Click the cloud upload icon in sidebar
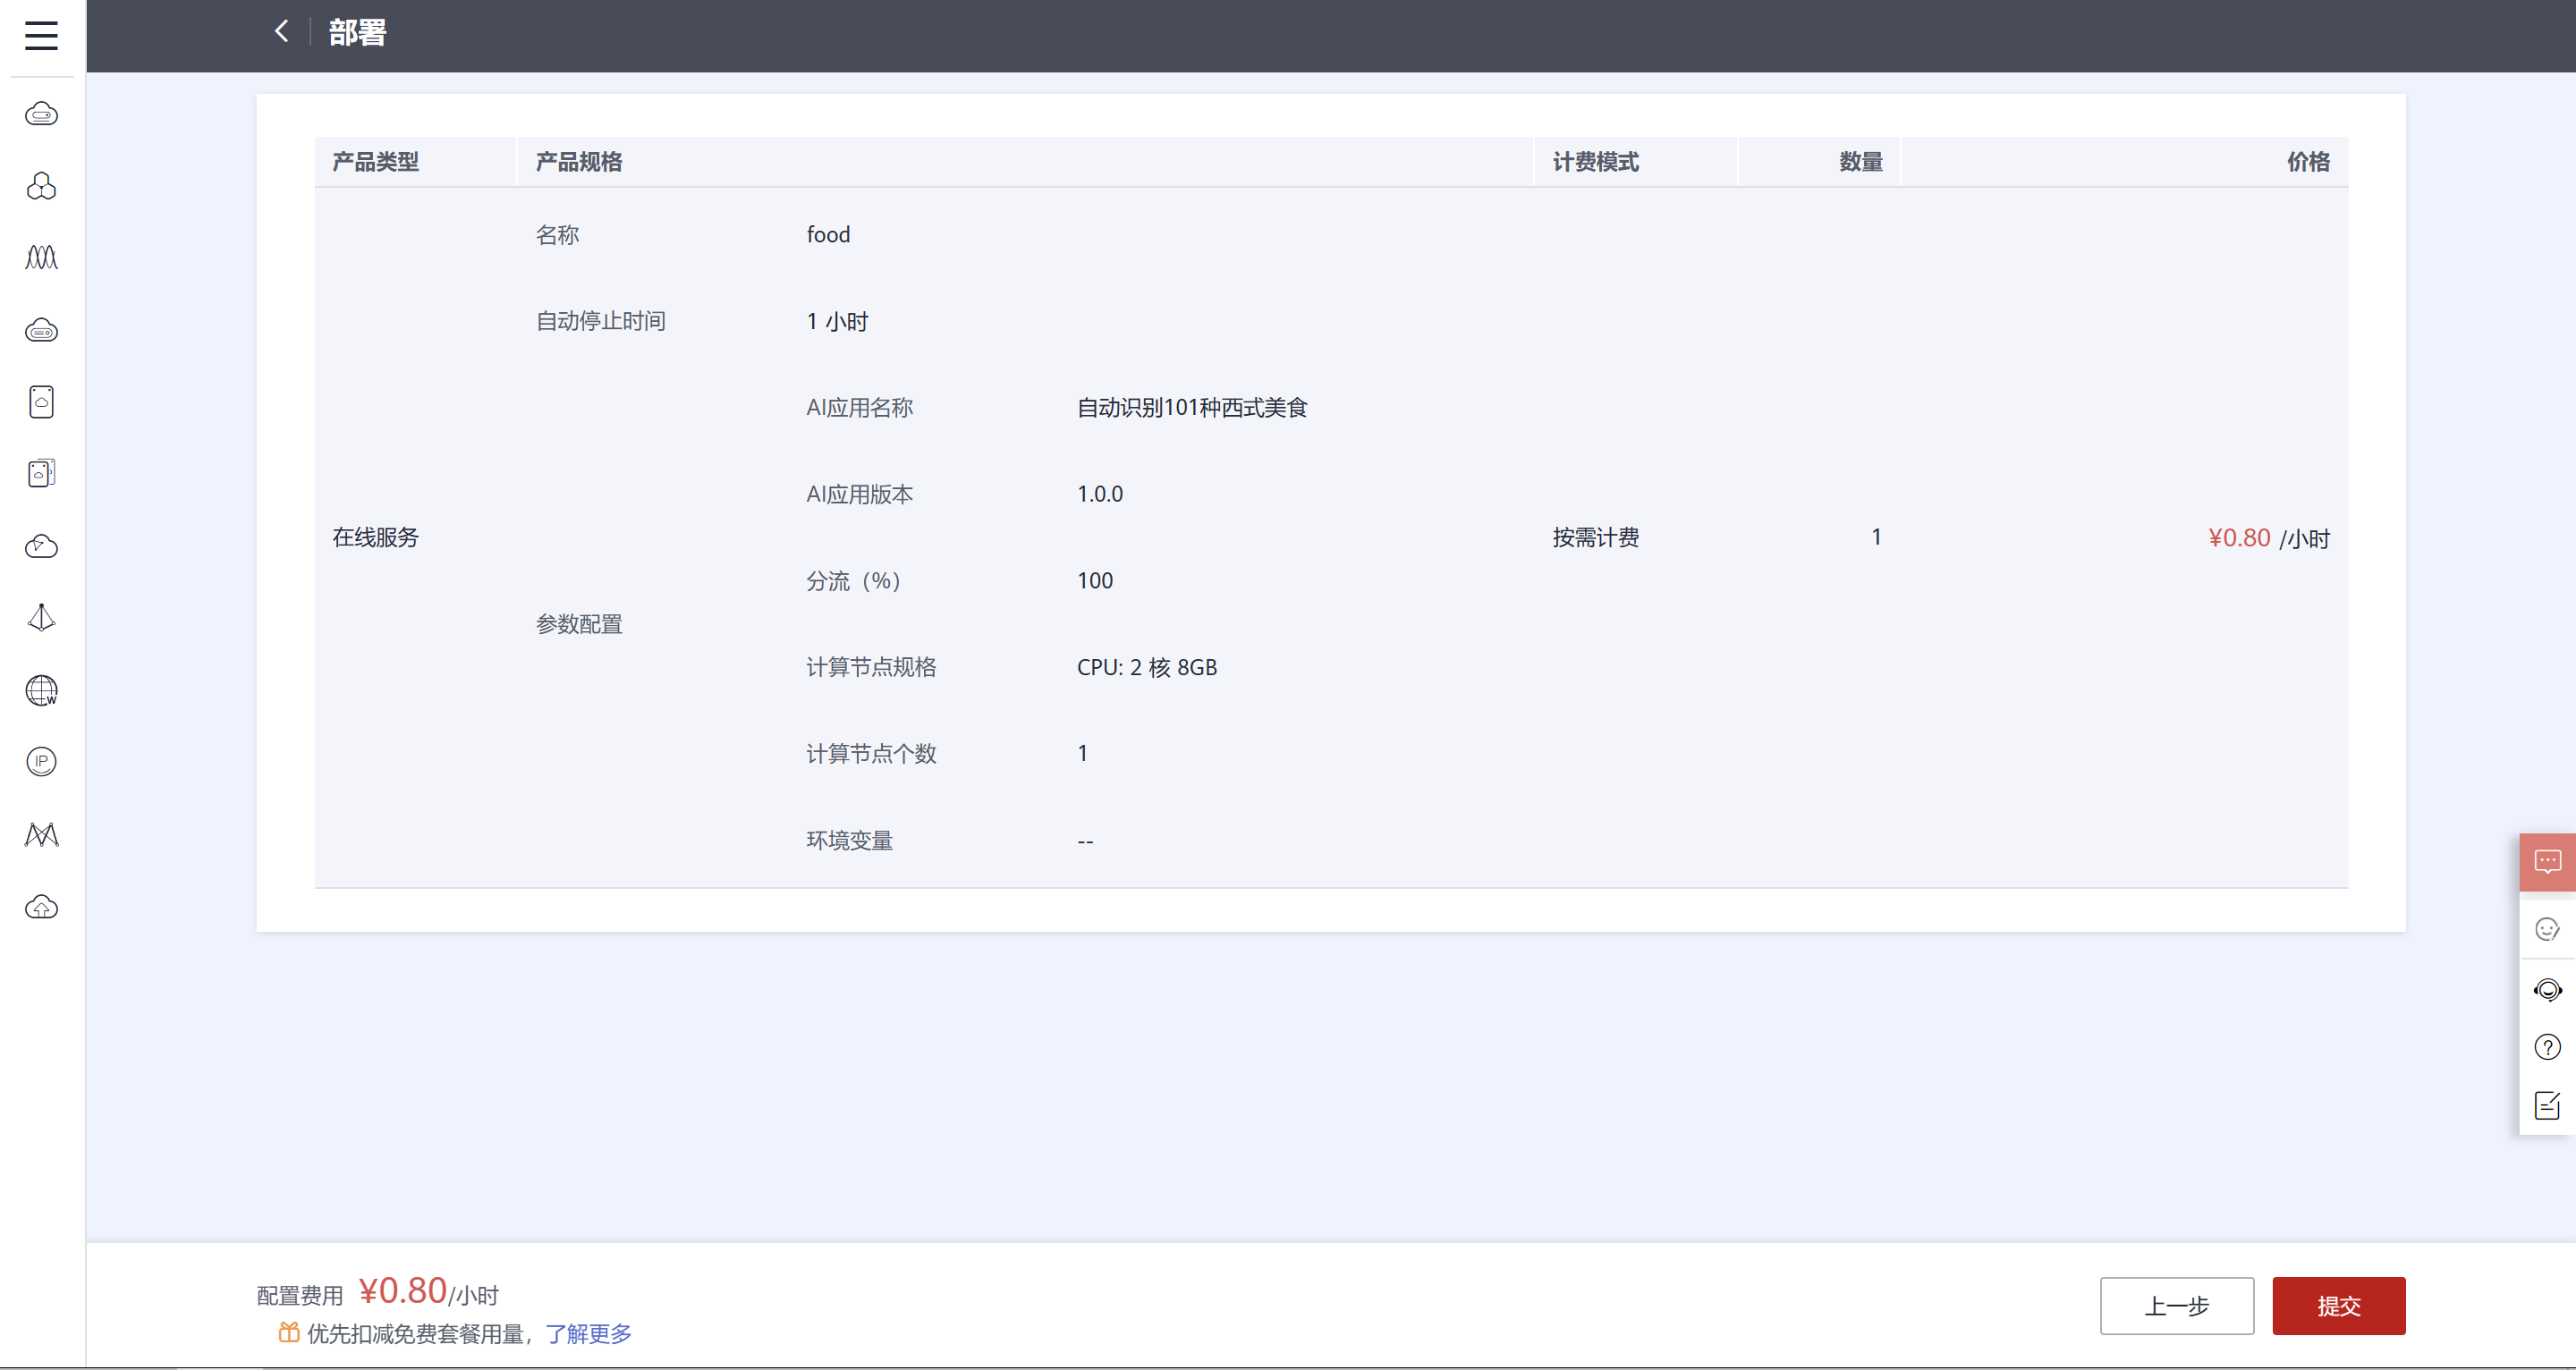The height and width of the screenshot is (1370, 2576). point(41,906)
